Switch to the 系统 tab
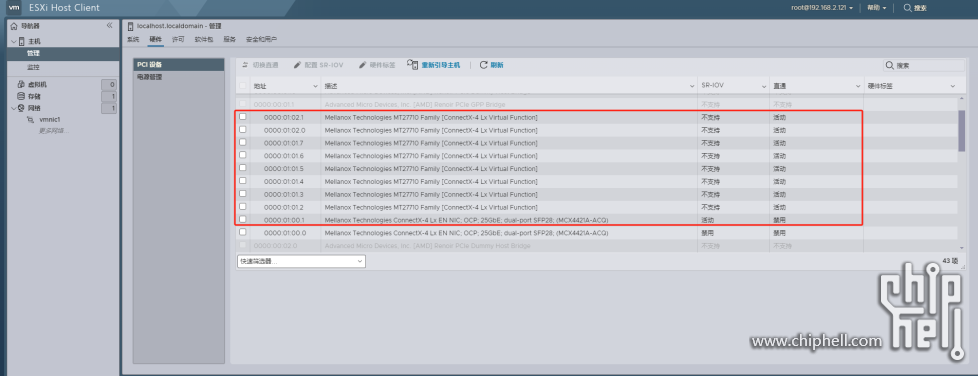The width and height of the screenshot is (978, 376). pyautogui.click(x=133, y=39)
